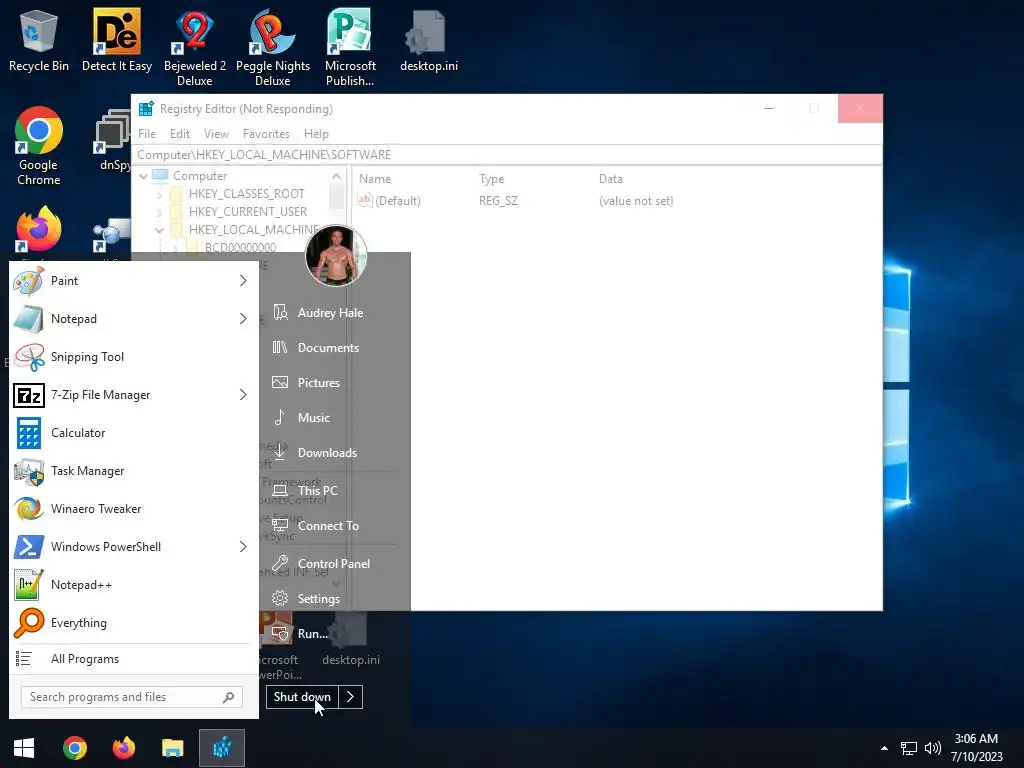This screenshot has width=1024, height=768.
Task: Open the Music folder link
Action: (313, 418)
